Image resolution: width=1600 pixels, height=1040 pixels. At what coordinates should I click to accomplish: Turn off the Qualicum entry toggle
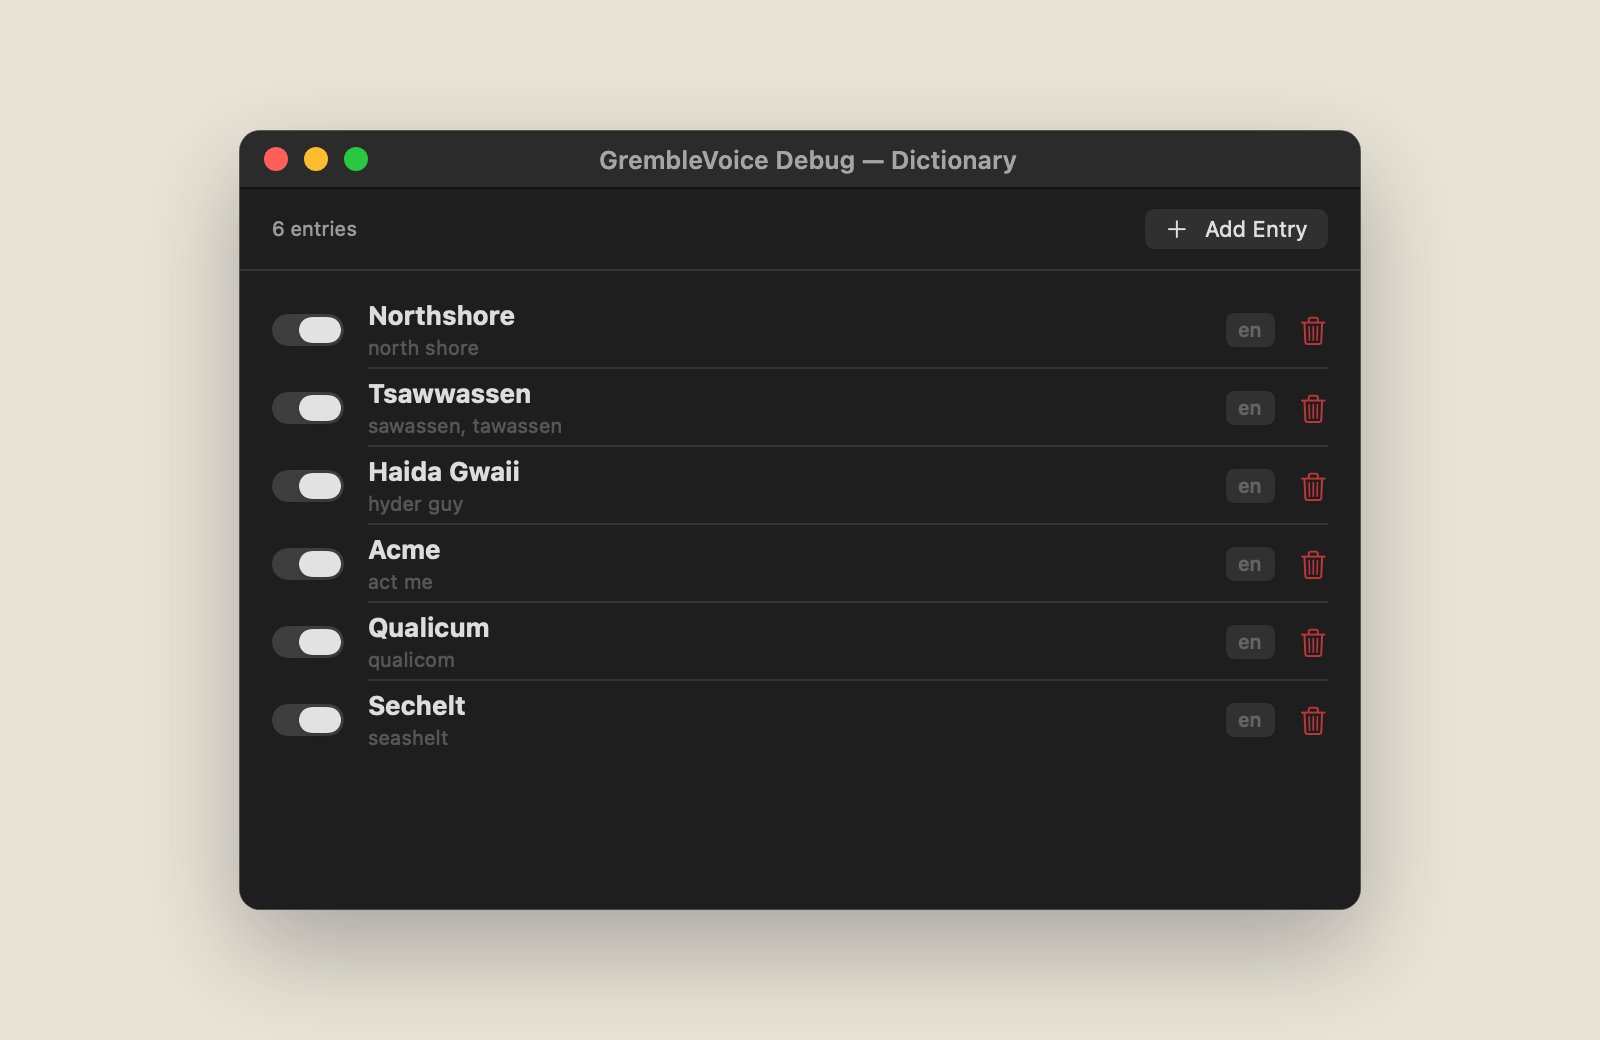coord(308,642)
